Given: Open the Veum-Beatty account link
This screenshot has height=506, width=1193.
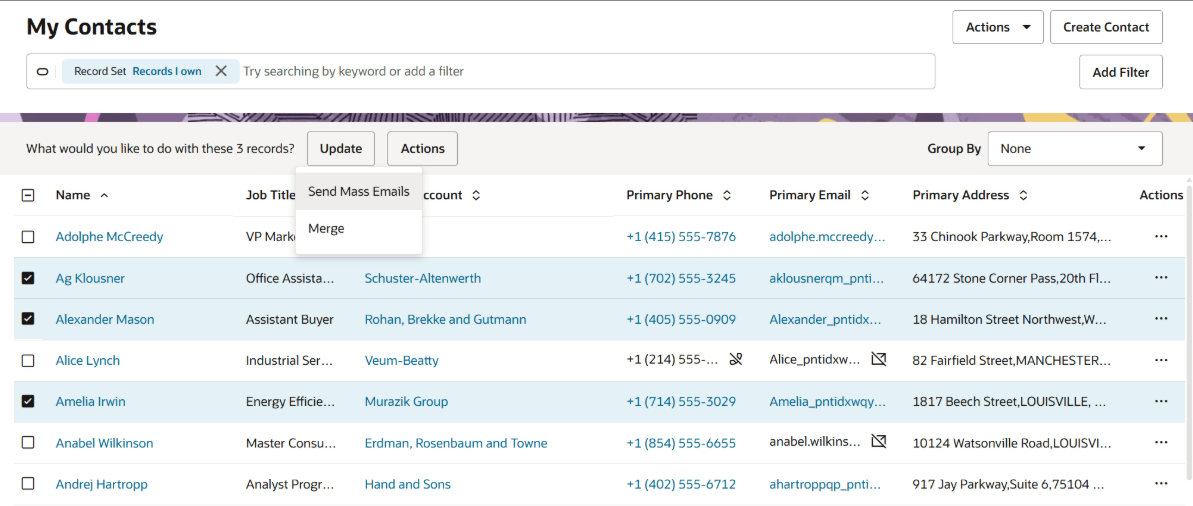Looking at the screenshot, I should pyautogui.click(x=402, y=360).
